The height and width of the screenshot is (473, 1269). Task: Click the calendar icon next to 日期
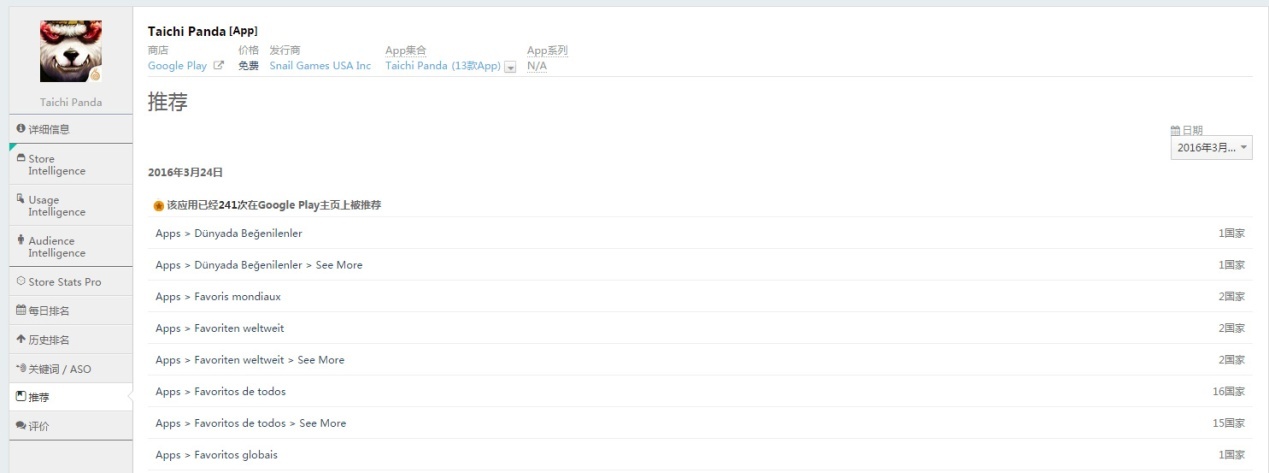1175,130
